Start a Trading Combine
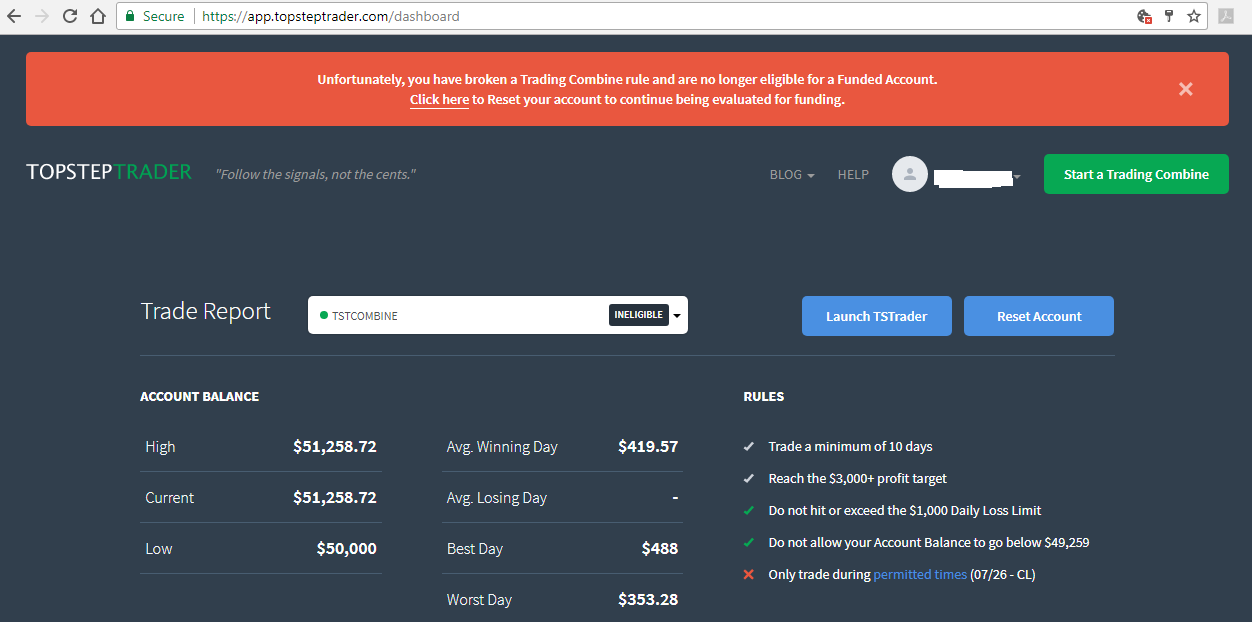 coord(1136,174)
